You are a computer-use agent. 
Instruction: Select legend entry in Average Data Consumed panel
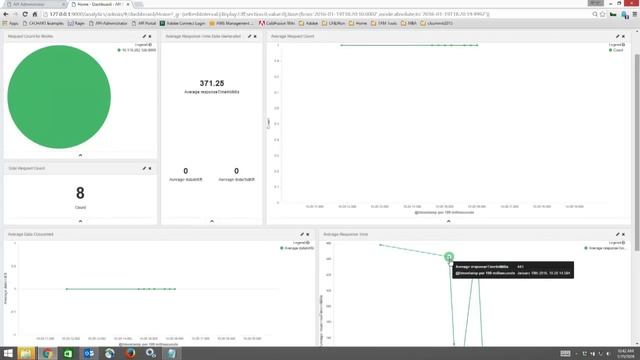[297, 248]
